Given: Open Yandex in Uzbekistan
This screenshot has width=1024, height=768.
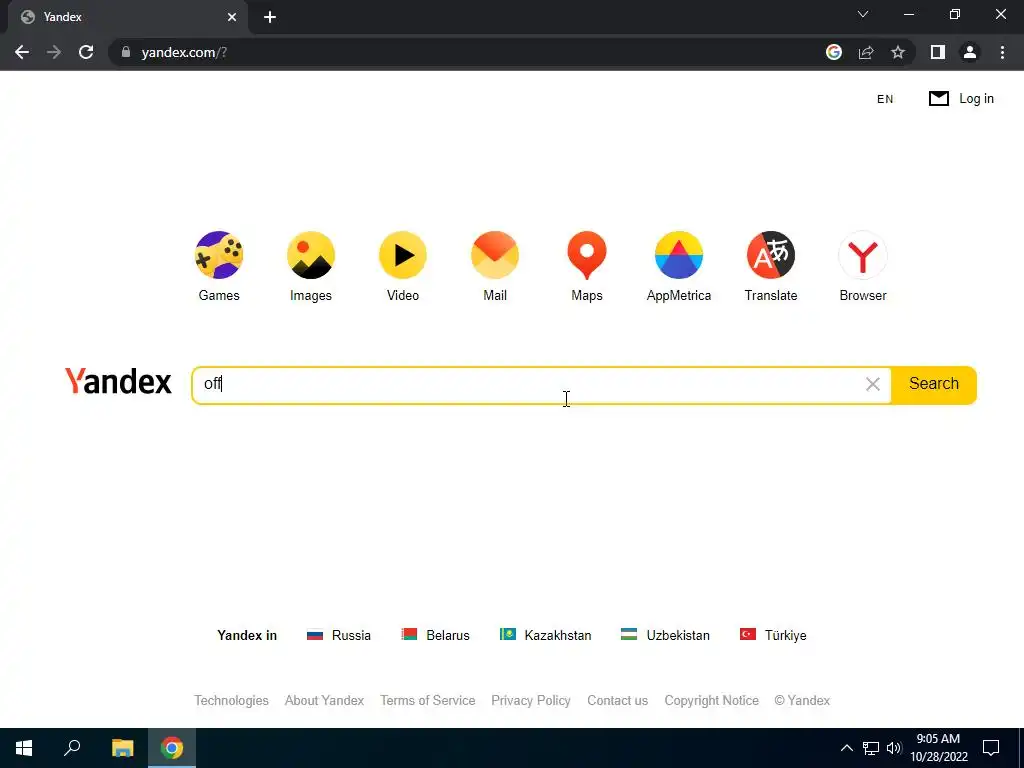Looking at the screenshot, I should click(665, 635).
